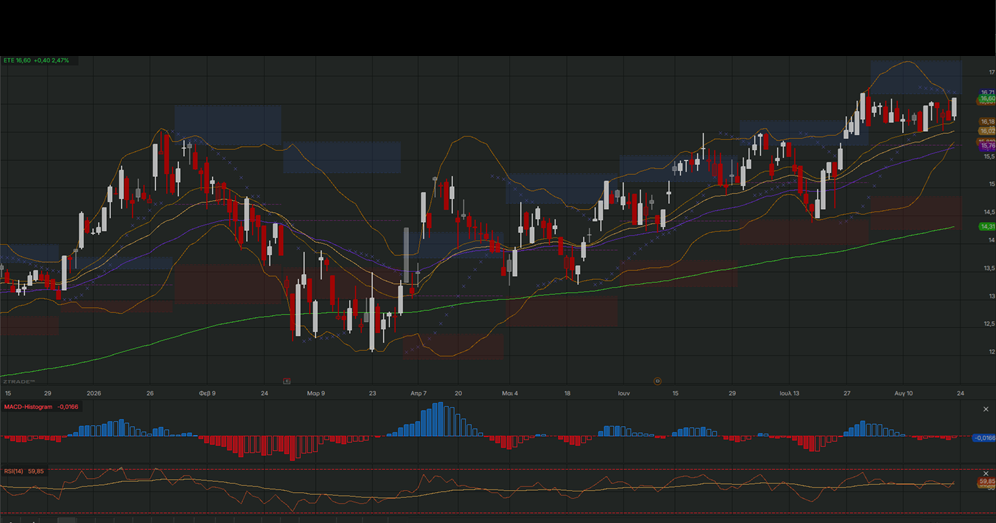The height and width of the screenshot is (523, 996).
Task: Click the 2026 label on time axis
Action: tap(94, 393)
